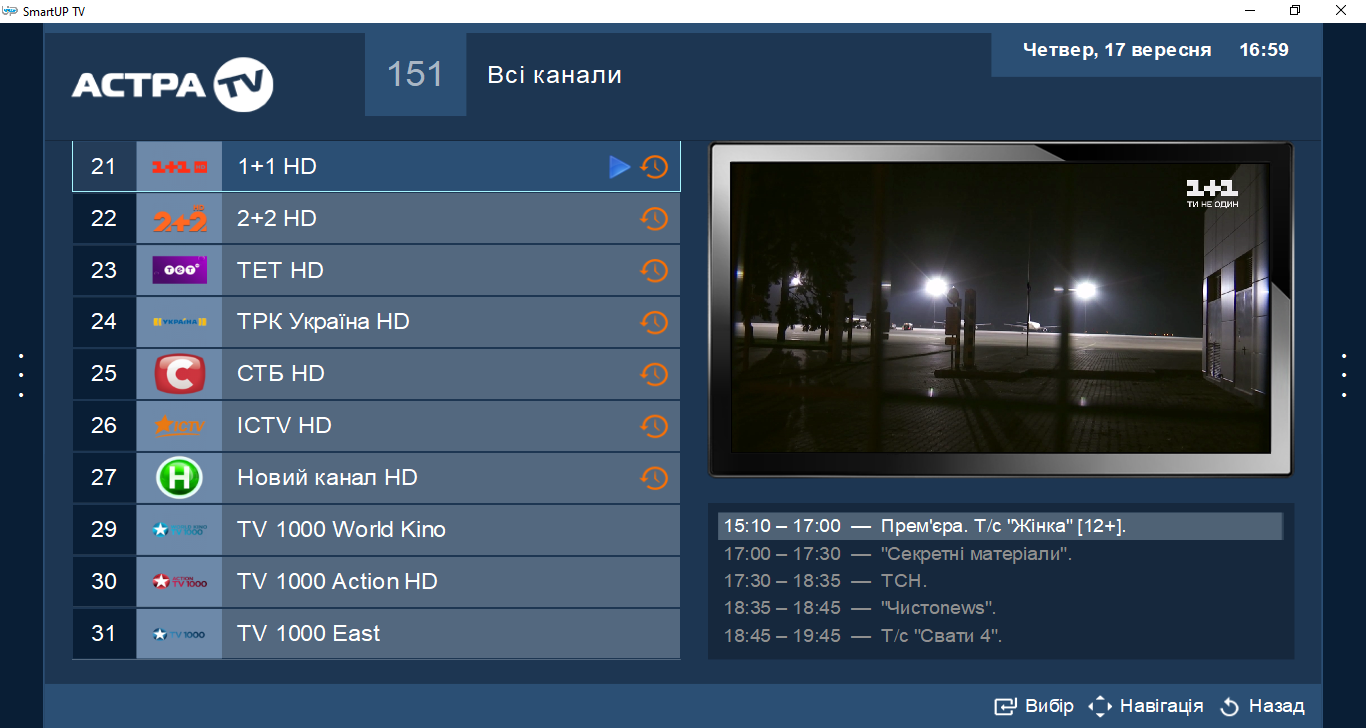Click the СТБ red logo
The height and width of the screenshot is (728, 1366).
pos(179,374)
